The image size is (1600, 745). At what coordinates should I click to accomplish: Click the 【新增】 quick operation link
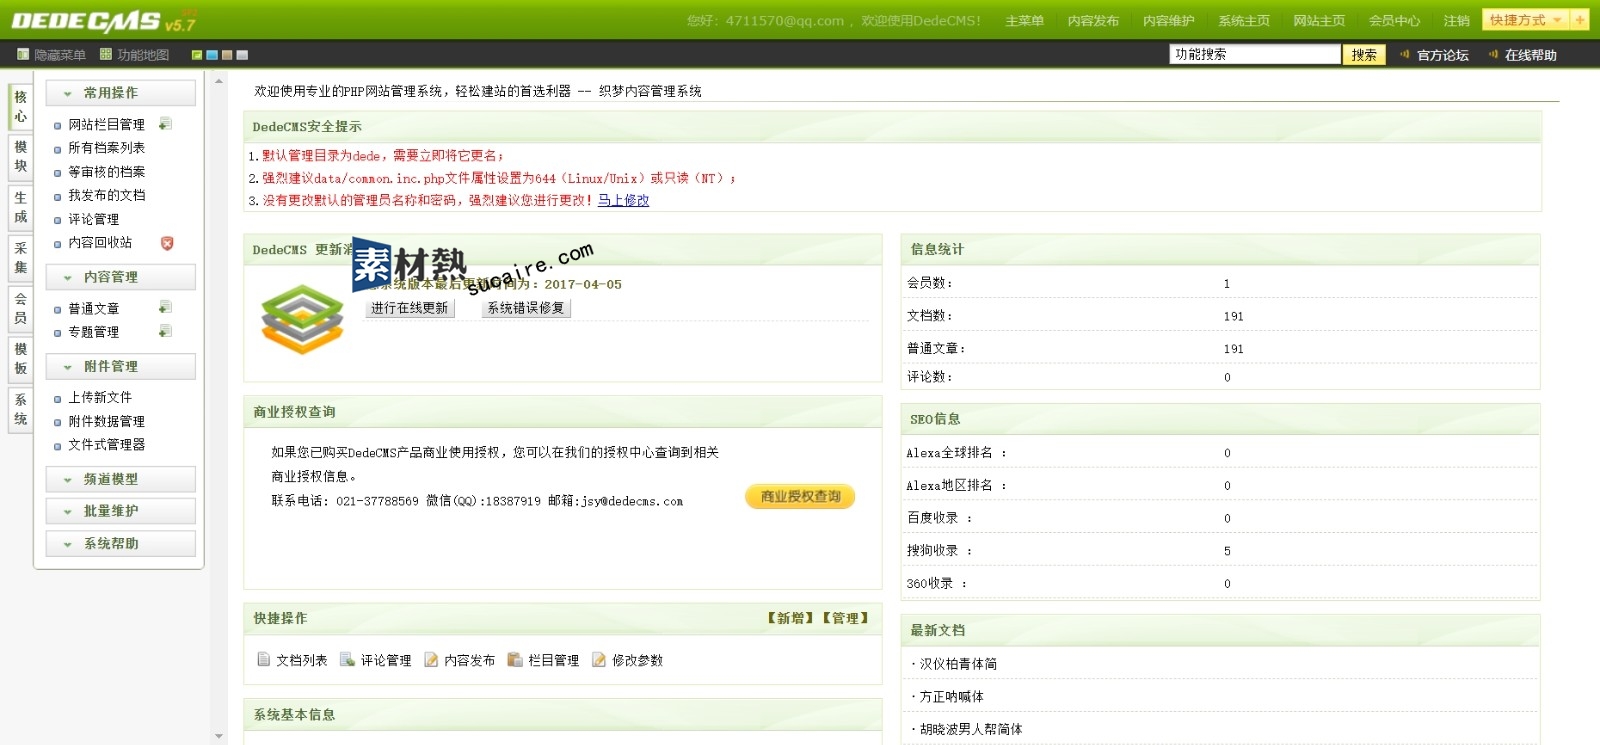point(791,618)
